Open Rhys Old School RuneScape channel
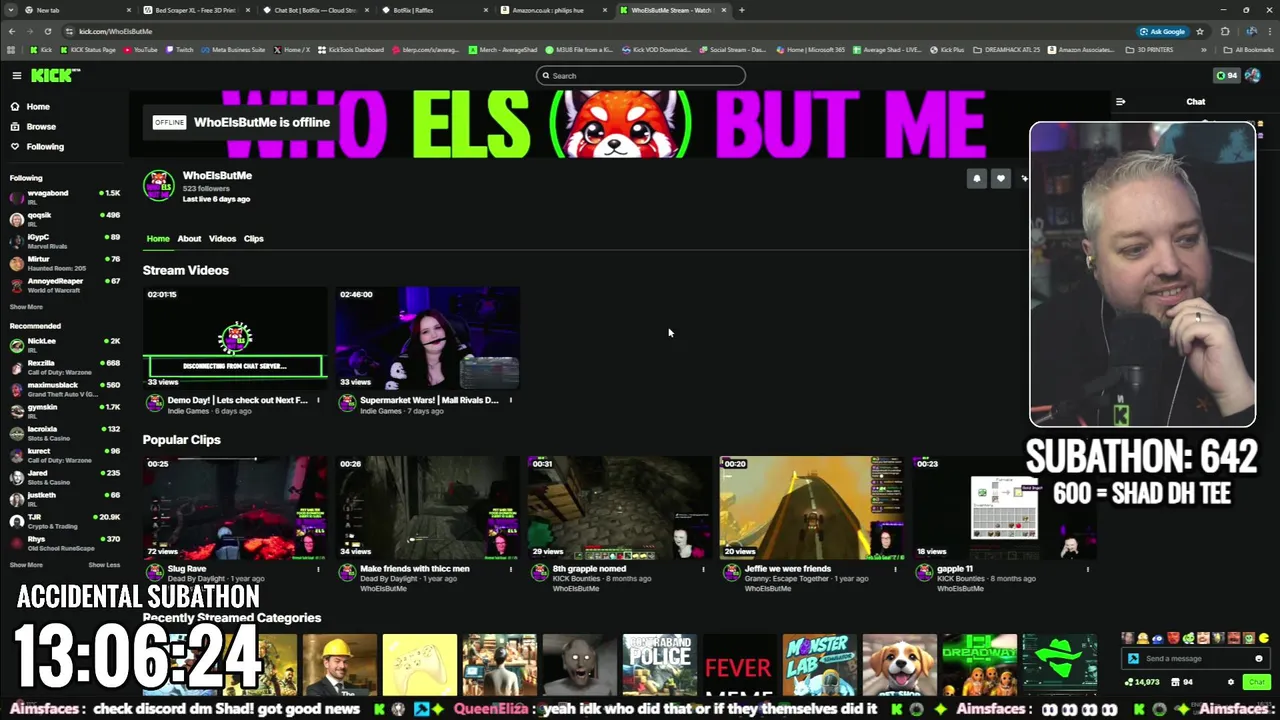The height and width of the screenshot is (720, 1280). pos(64,542)
